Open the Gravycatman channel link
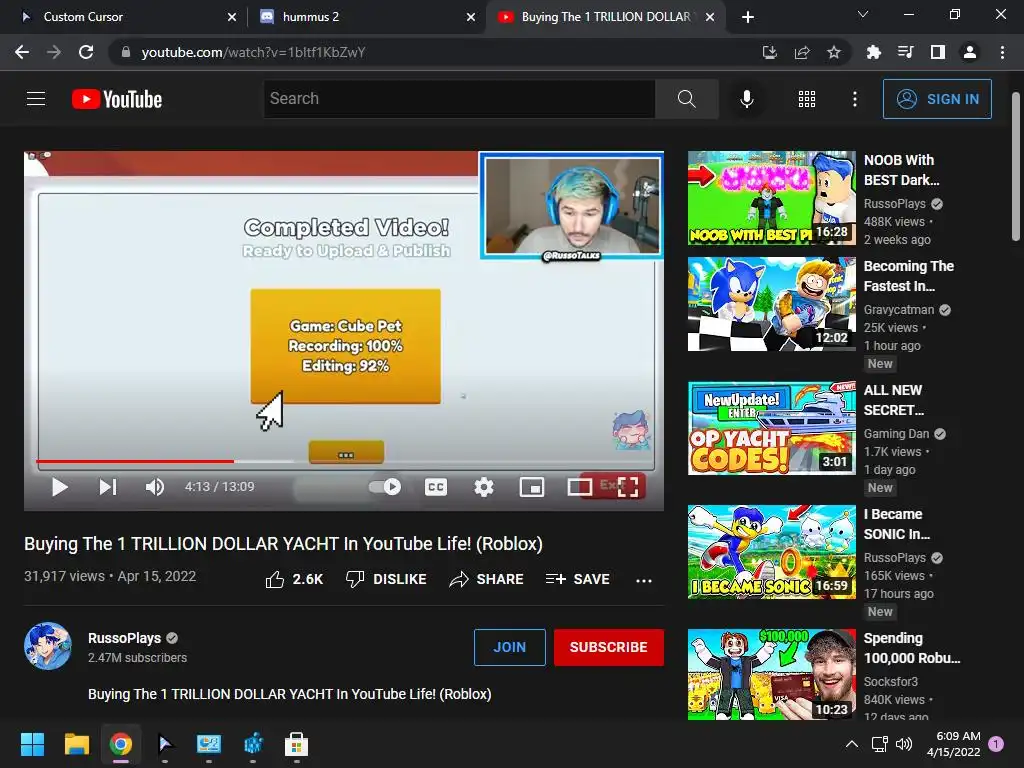The image size is (1024, 768). point(899,310)
